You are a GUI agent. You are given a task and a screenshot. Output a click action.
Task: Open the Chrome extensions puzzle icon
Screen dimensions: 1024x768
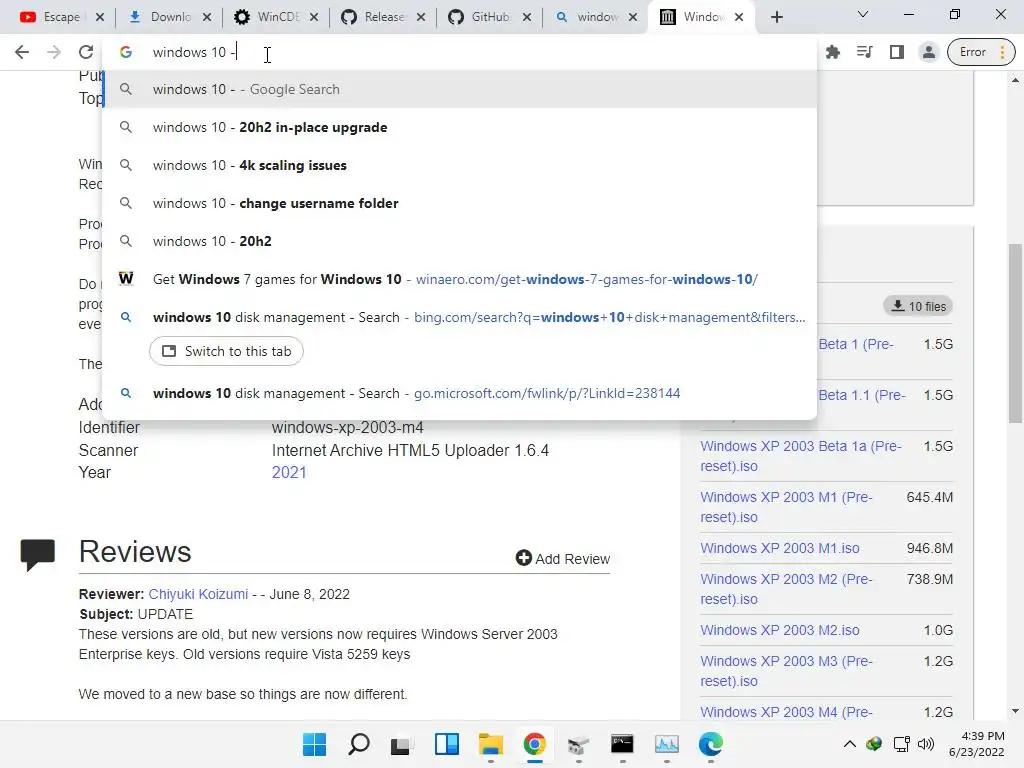(833, 52)
